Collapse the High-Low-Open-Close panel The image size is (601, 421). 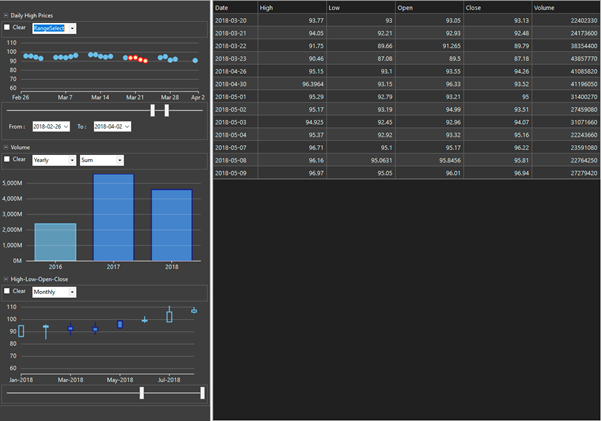click(6, 280)
